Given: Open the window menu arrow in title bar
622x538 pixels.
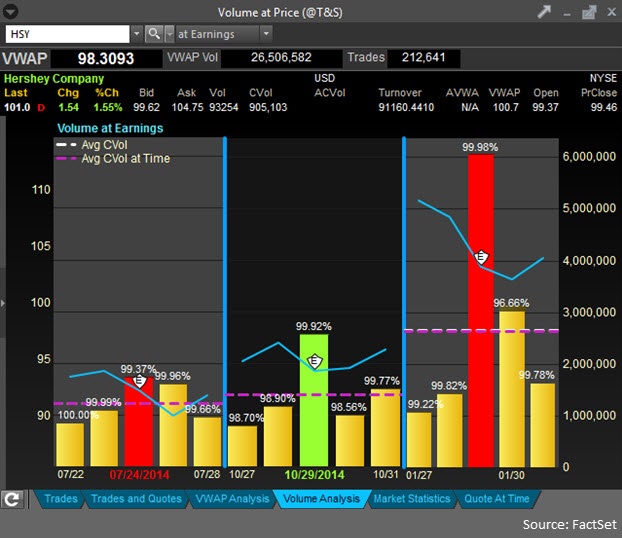Looking at the screenshot, I should click(x=10, y=12).
